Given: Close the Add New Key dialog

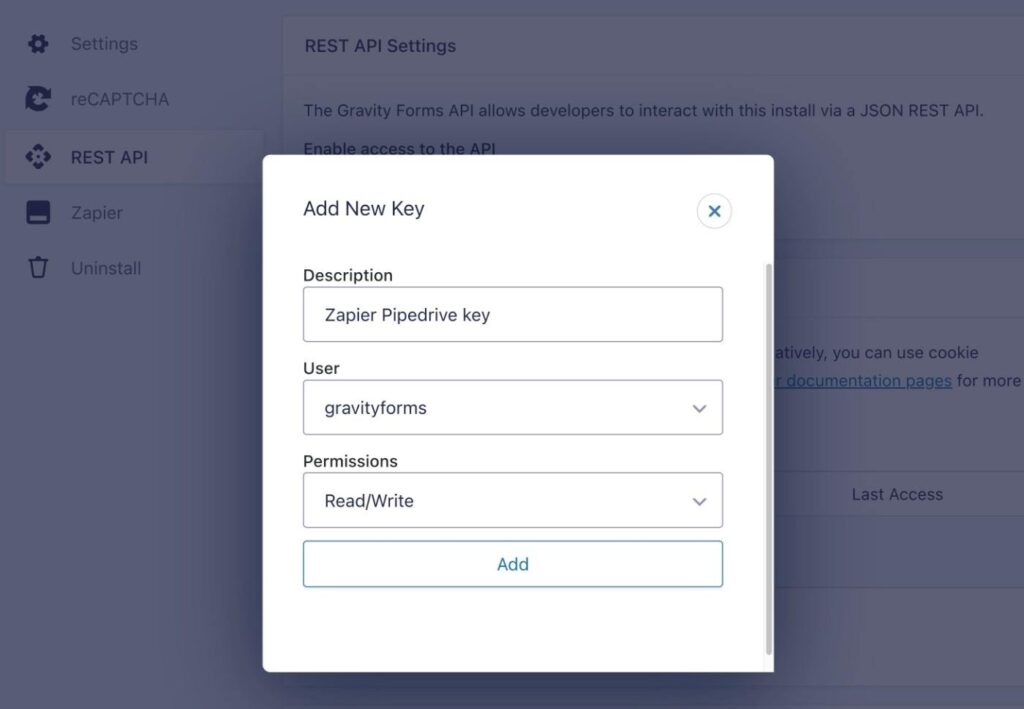Looking at the screenshot, I should 713,211.
